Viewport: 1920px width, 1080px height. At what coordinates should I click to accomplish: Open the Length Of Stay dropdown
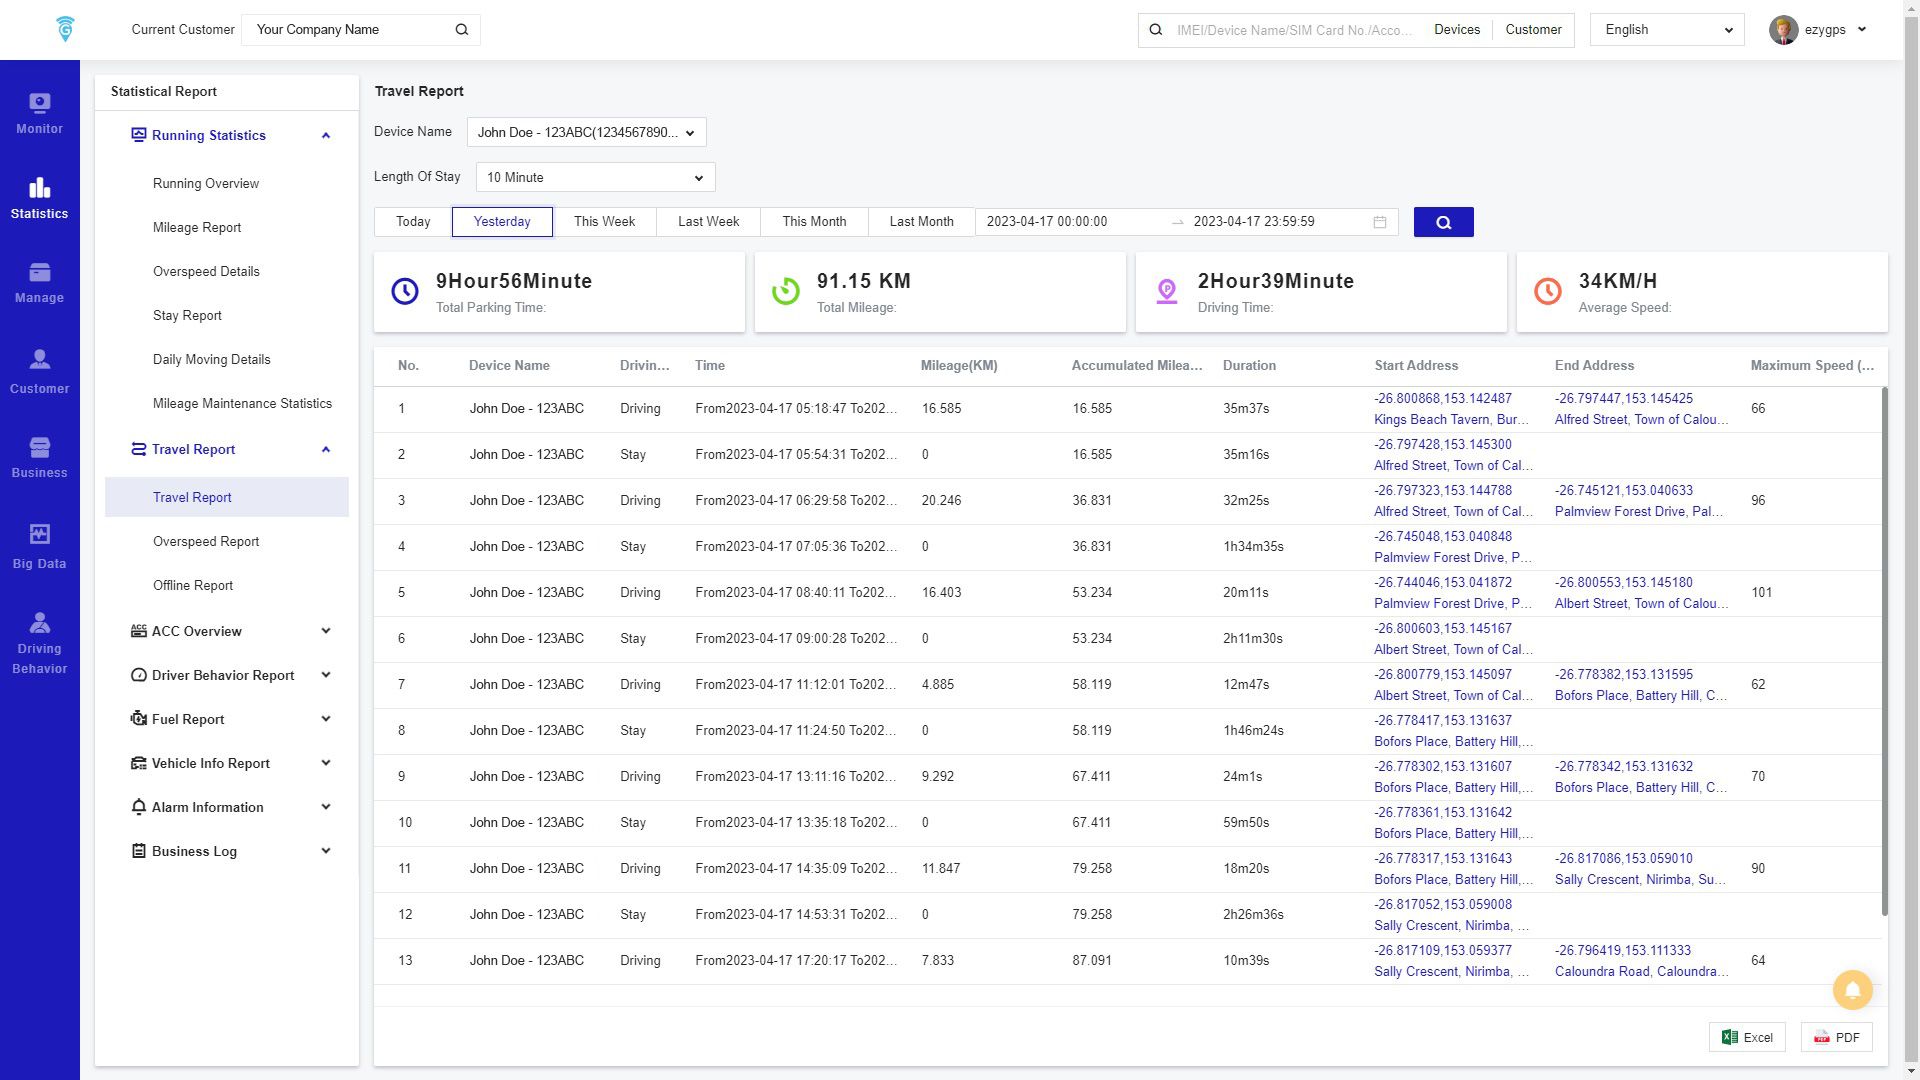(x=595, y=177)
